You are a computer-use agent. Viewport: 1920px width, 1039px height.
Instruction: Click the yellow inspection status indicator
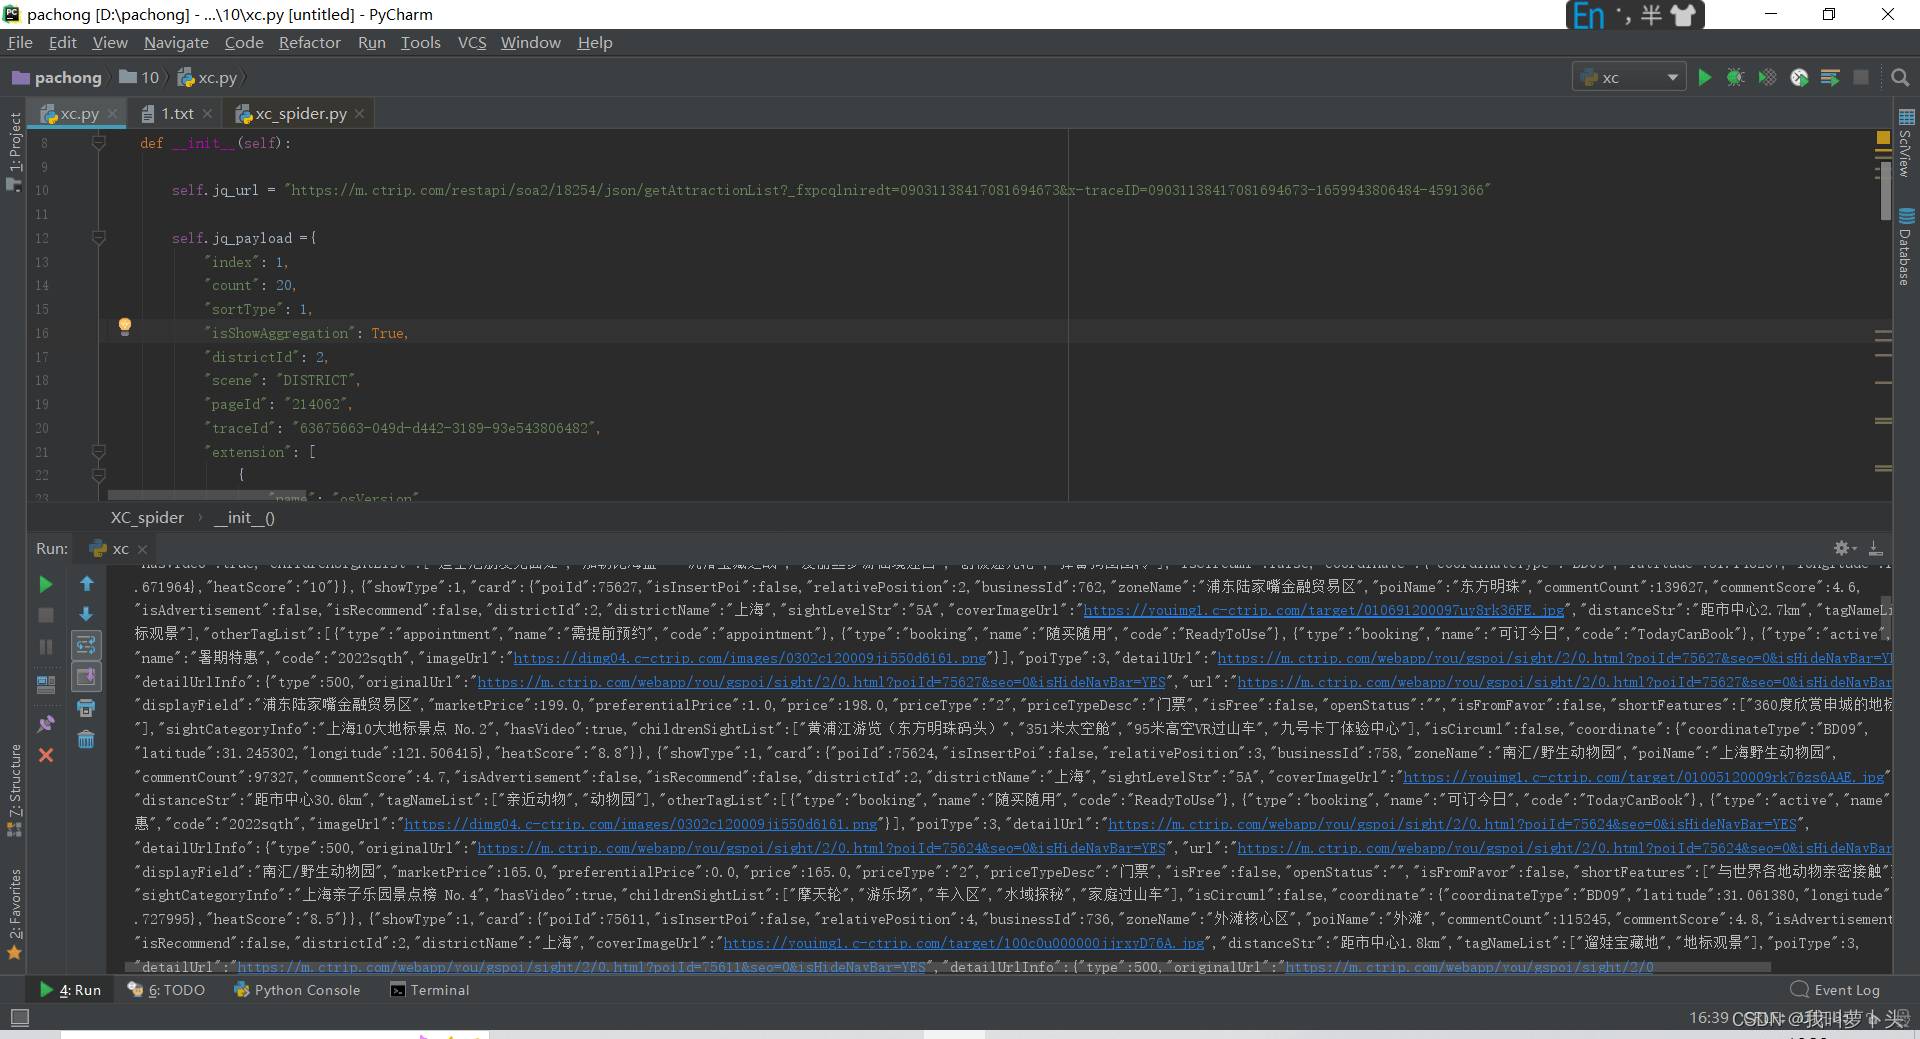1883,137
